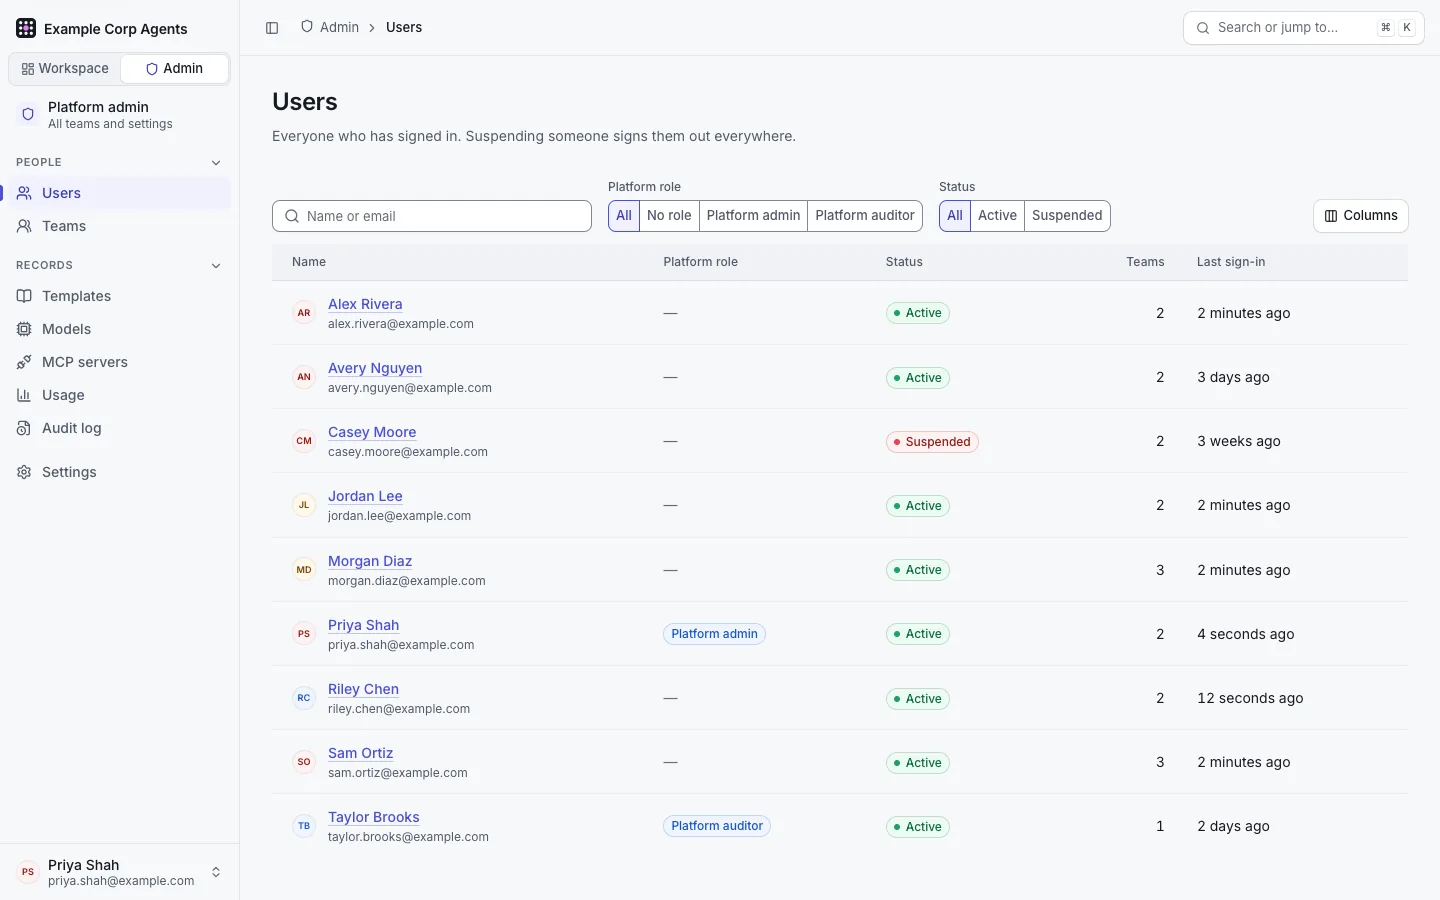Click Morgan Diaz's MD avatar

click(x=304, y=570)
